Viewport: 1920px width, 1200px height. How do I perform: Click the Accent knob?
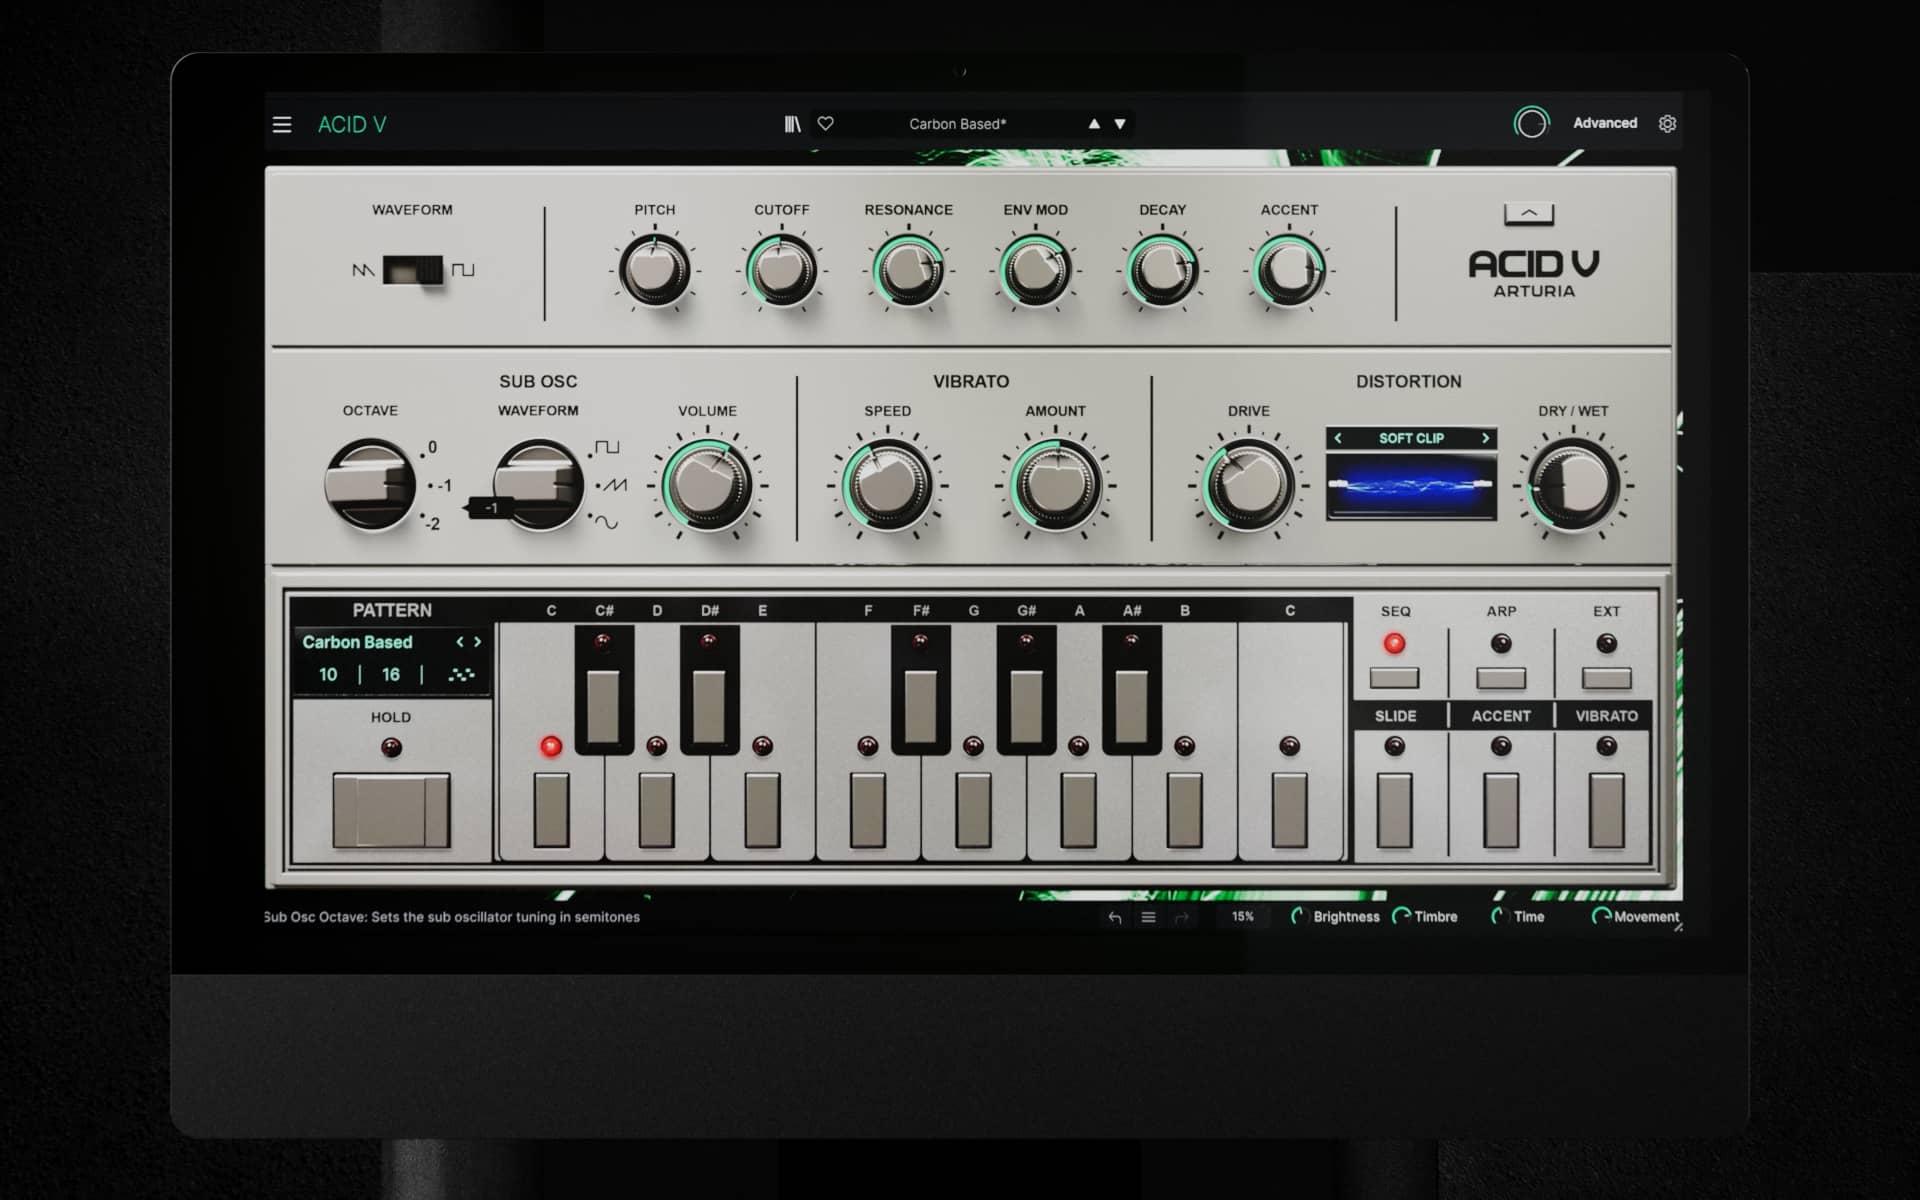(1289, 270)
